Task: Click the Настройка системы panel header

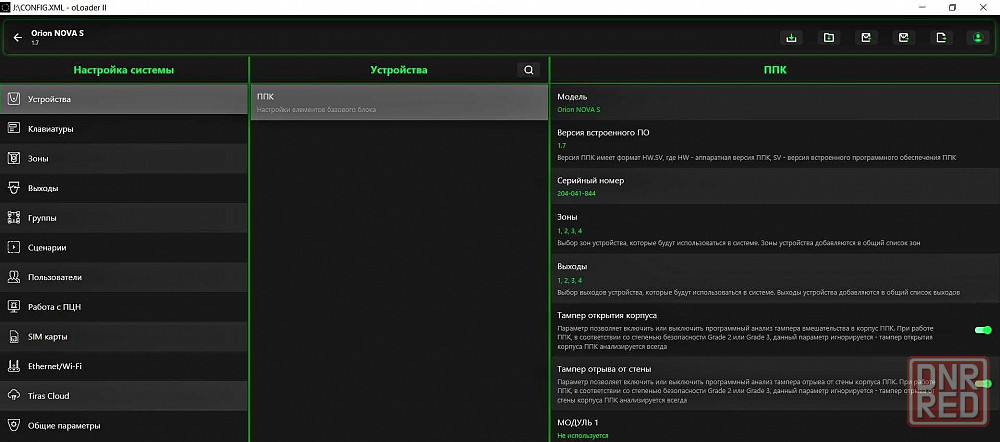Action: (124, 70)
